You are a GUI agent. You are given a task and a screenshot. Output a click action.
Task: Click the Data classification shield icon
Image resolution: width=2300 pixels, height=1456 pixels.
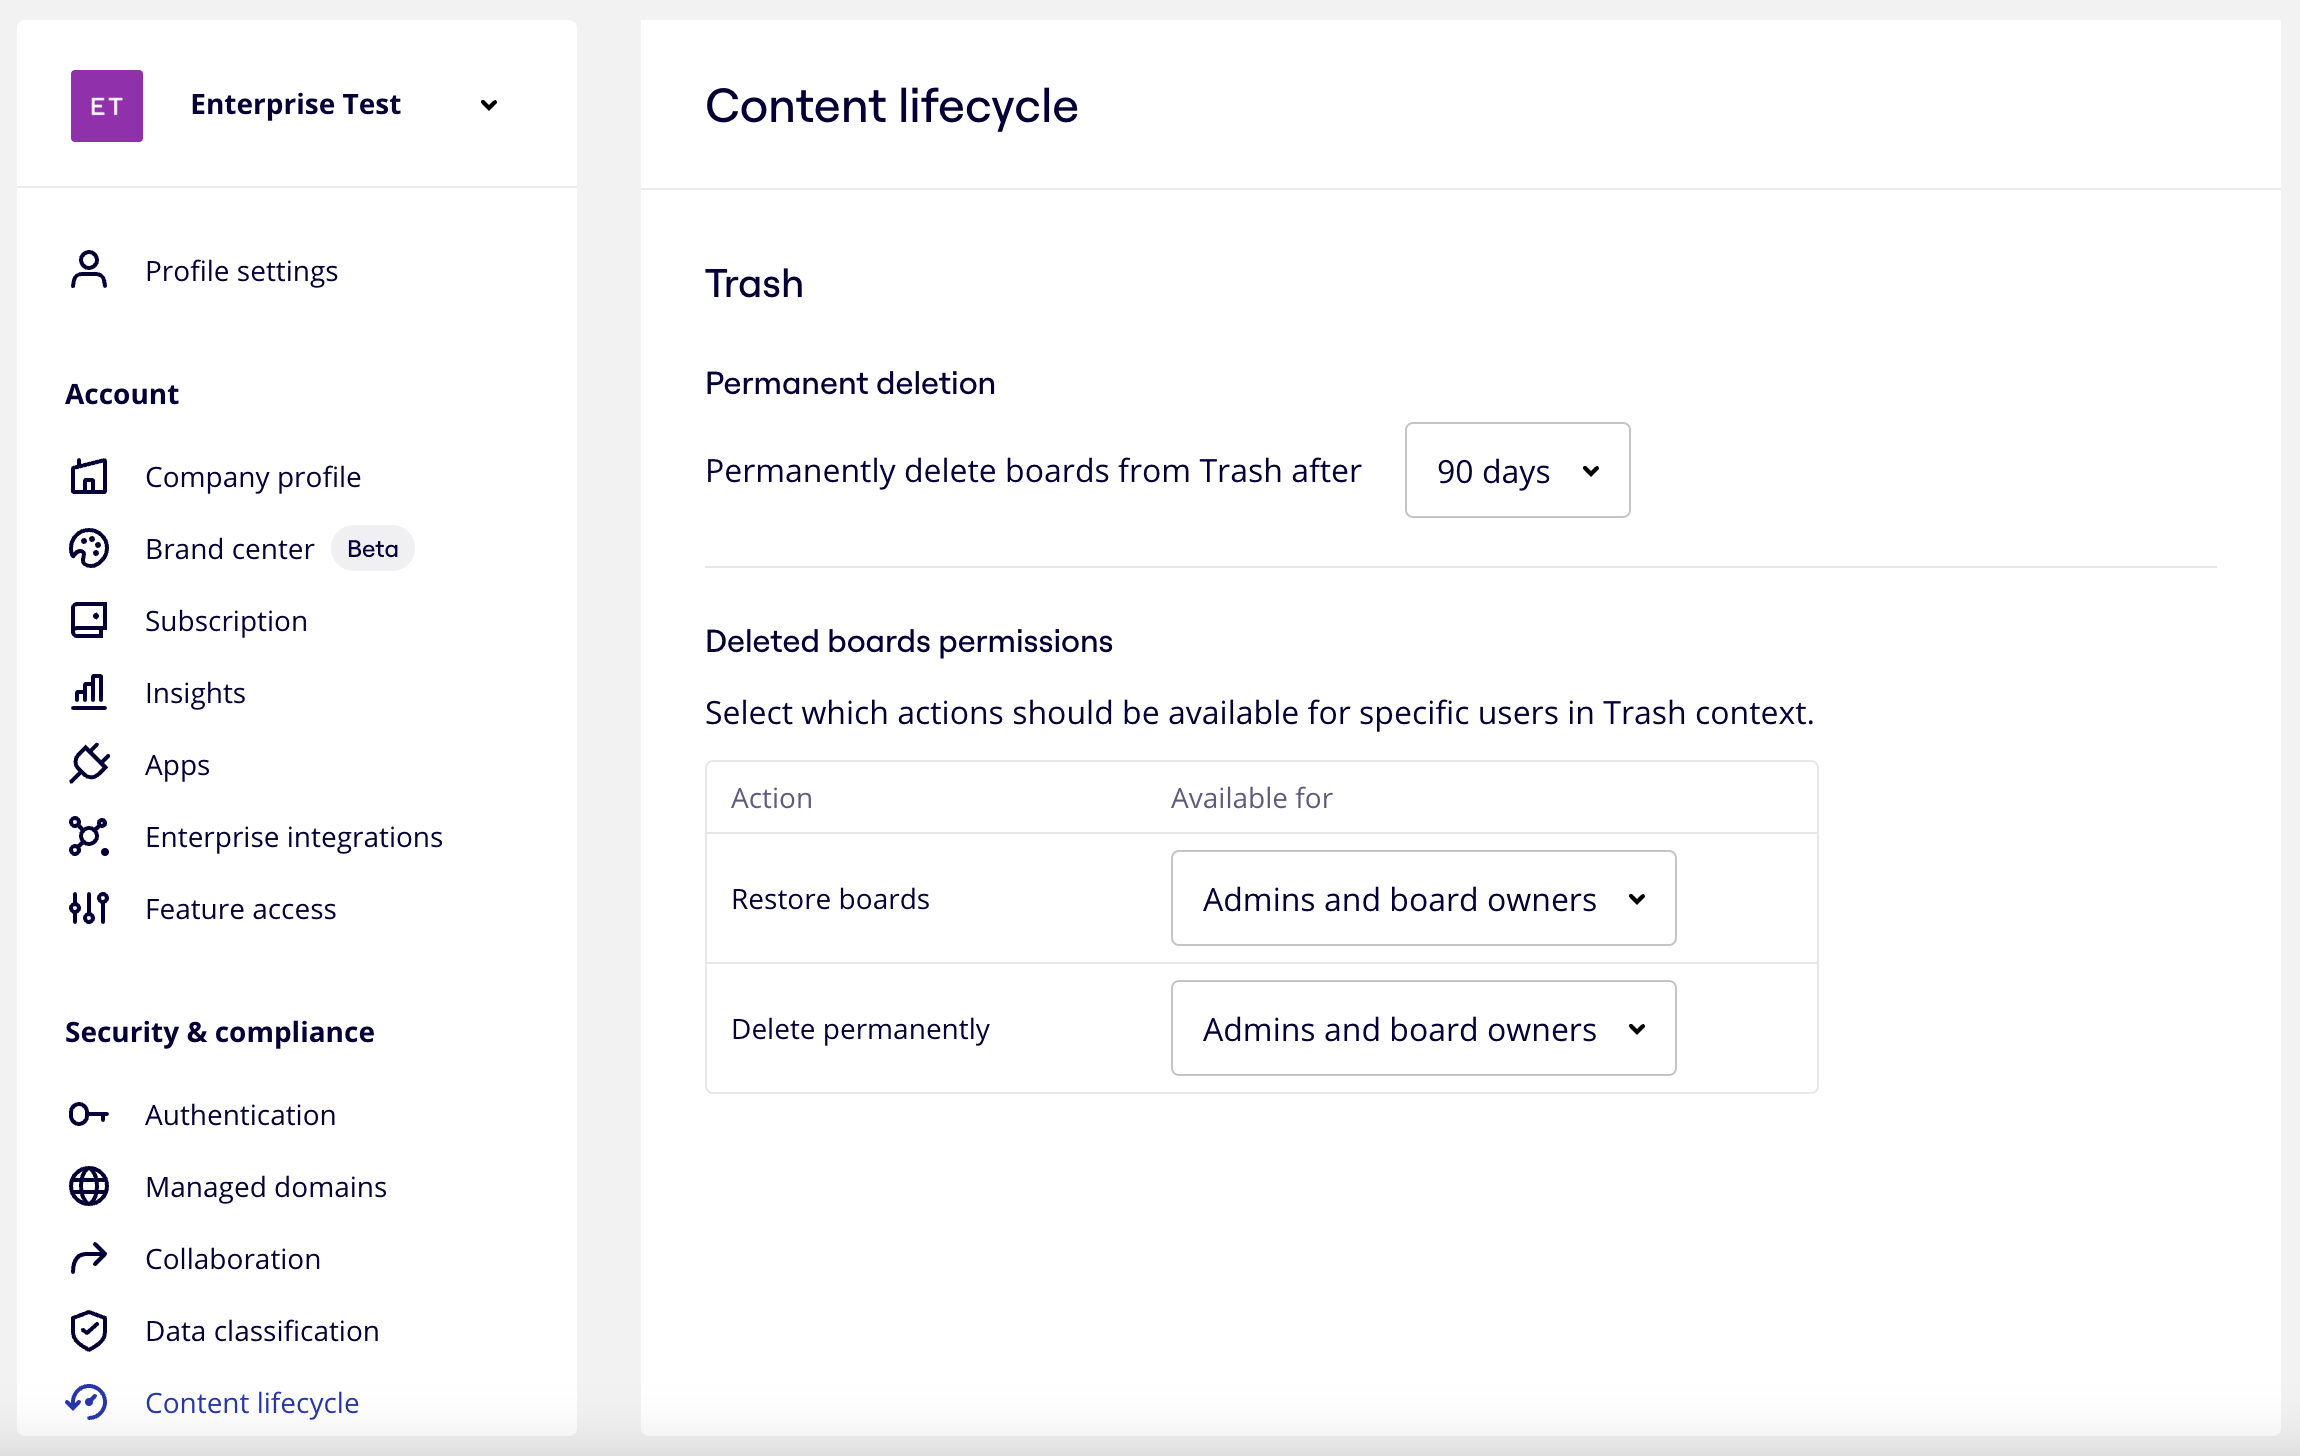click(89, 1330)
